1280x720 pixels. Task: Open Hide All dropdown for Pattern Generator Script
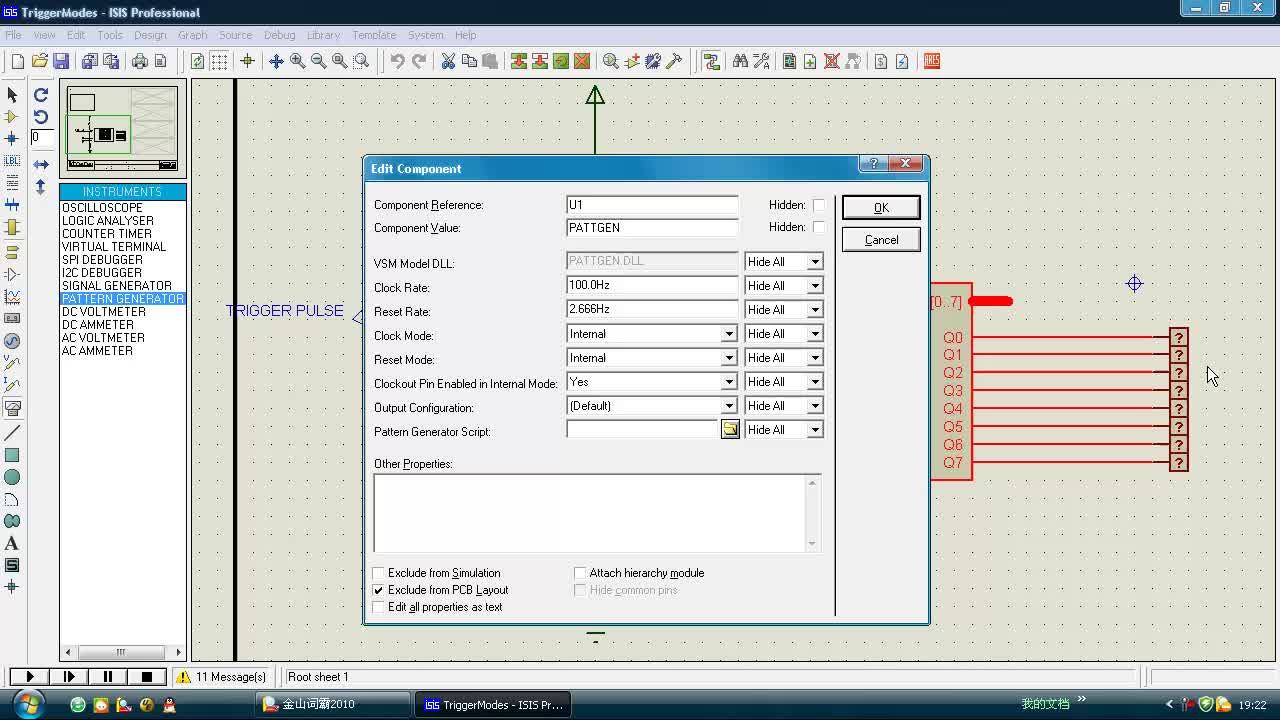[815, 430]
